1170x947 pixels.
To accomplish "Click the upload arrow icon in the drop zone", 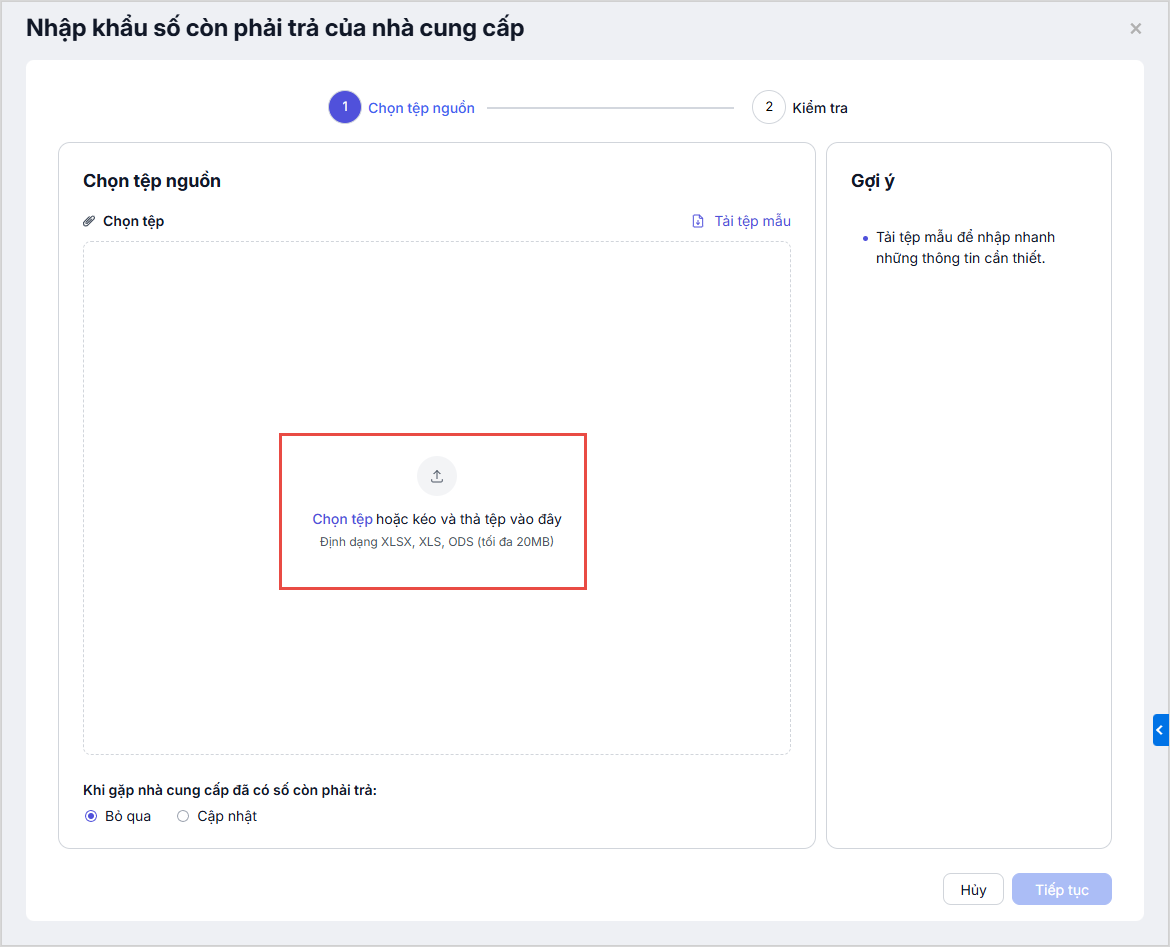I will click(x=436, y=476).
